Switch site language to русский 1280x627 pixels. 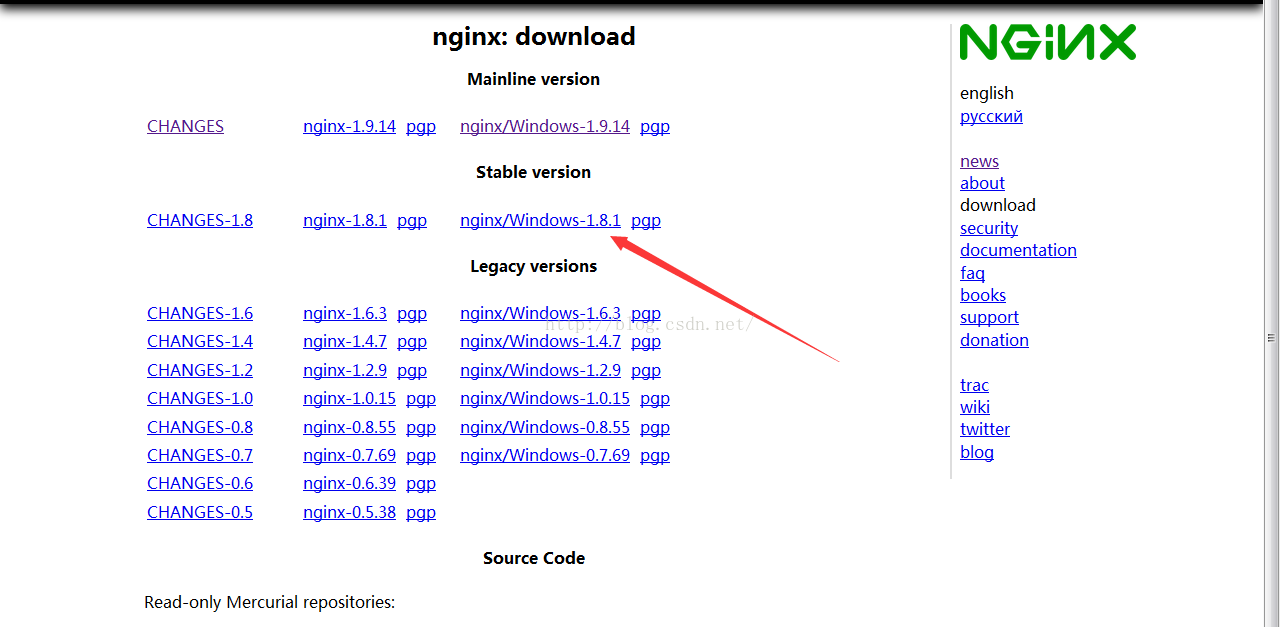tap(991, 116)
